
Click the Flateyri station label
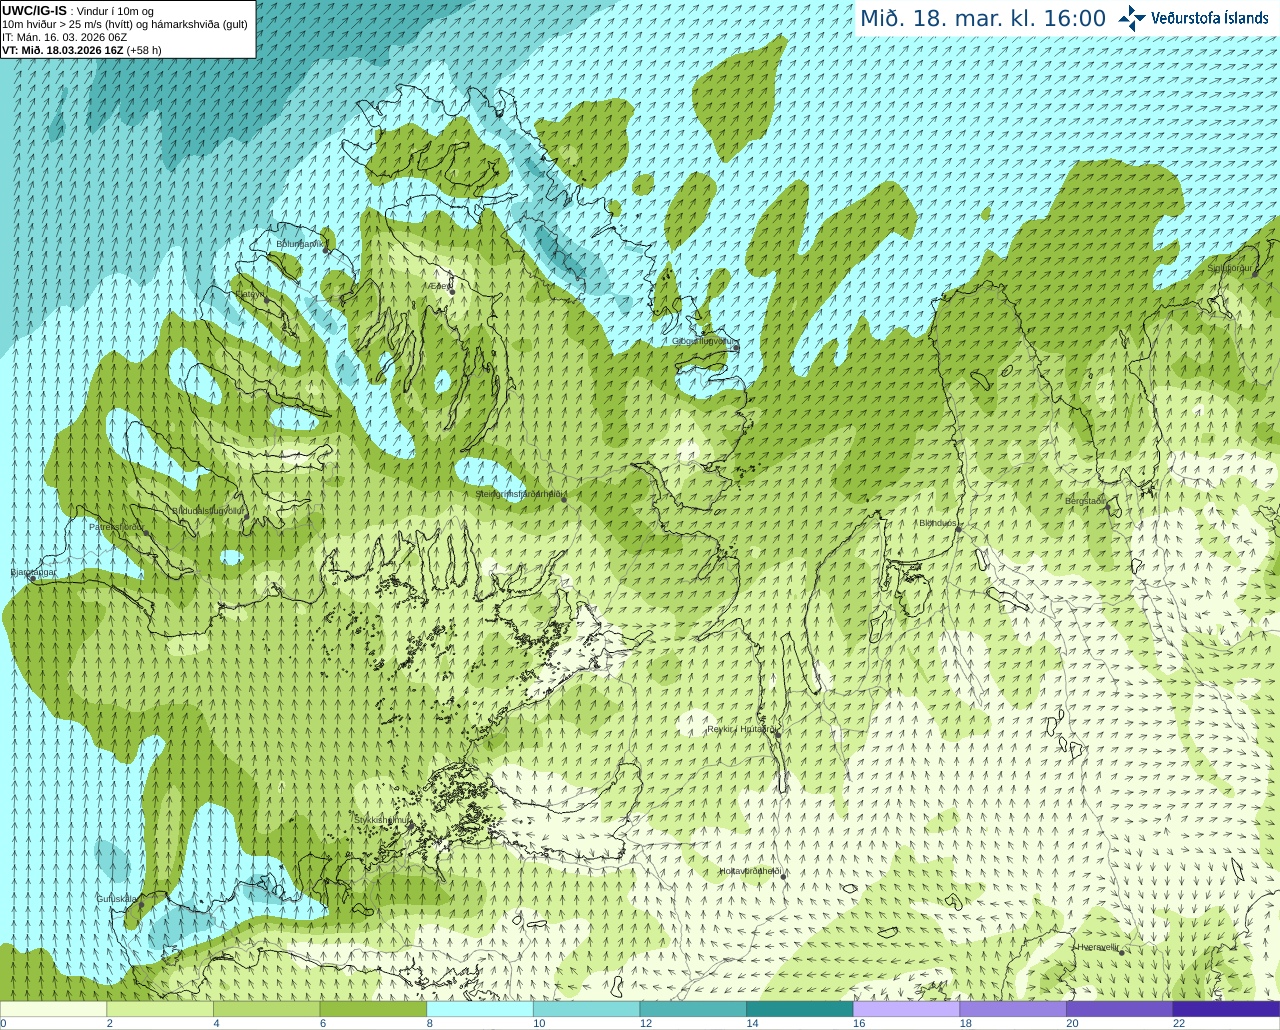250,294
